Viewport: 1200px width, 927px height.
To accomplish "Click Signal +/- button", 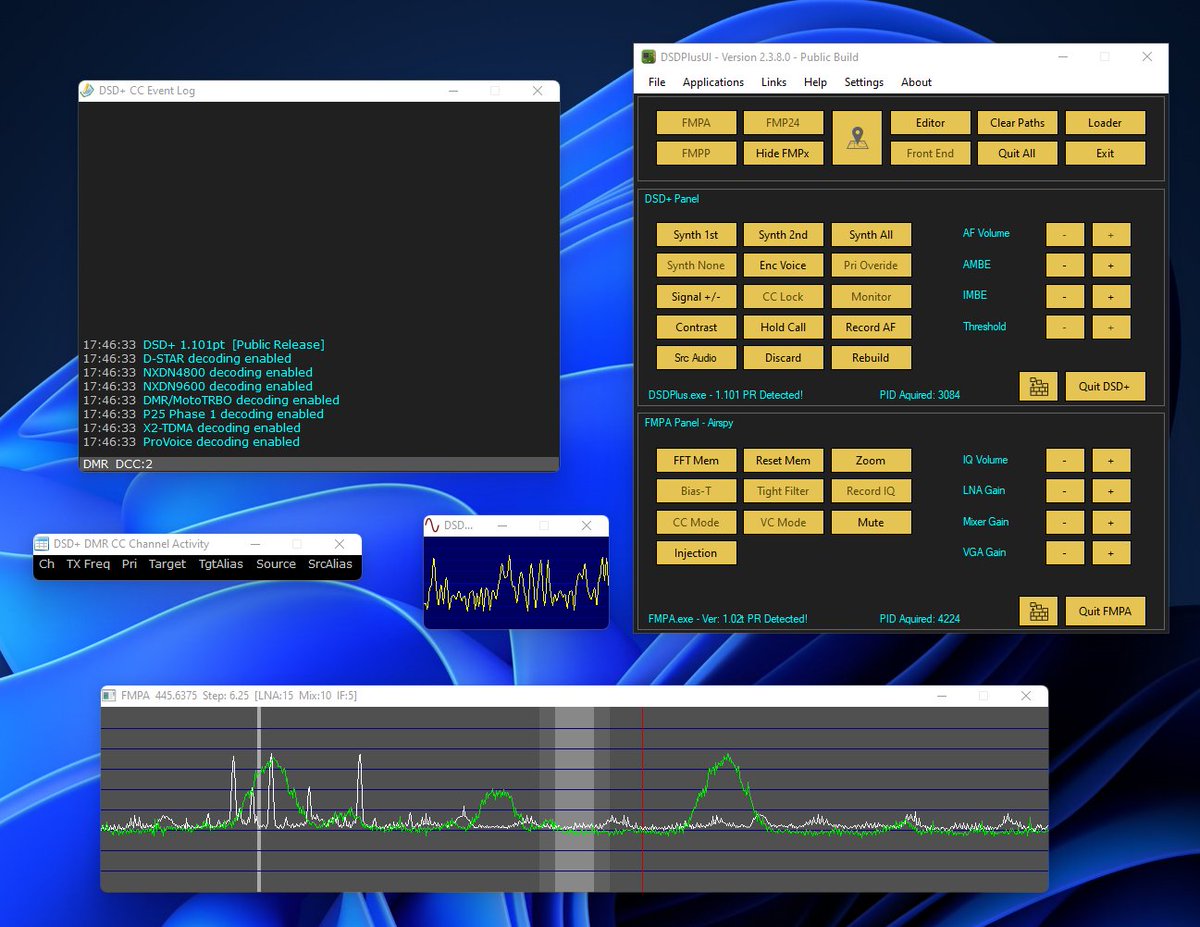I will click(696, 296).
